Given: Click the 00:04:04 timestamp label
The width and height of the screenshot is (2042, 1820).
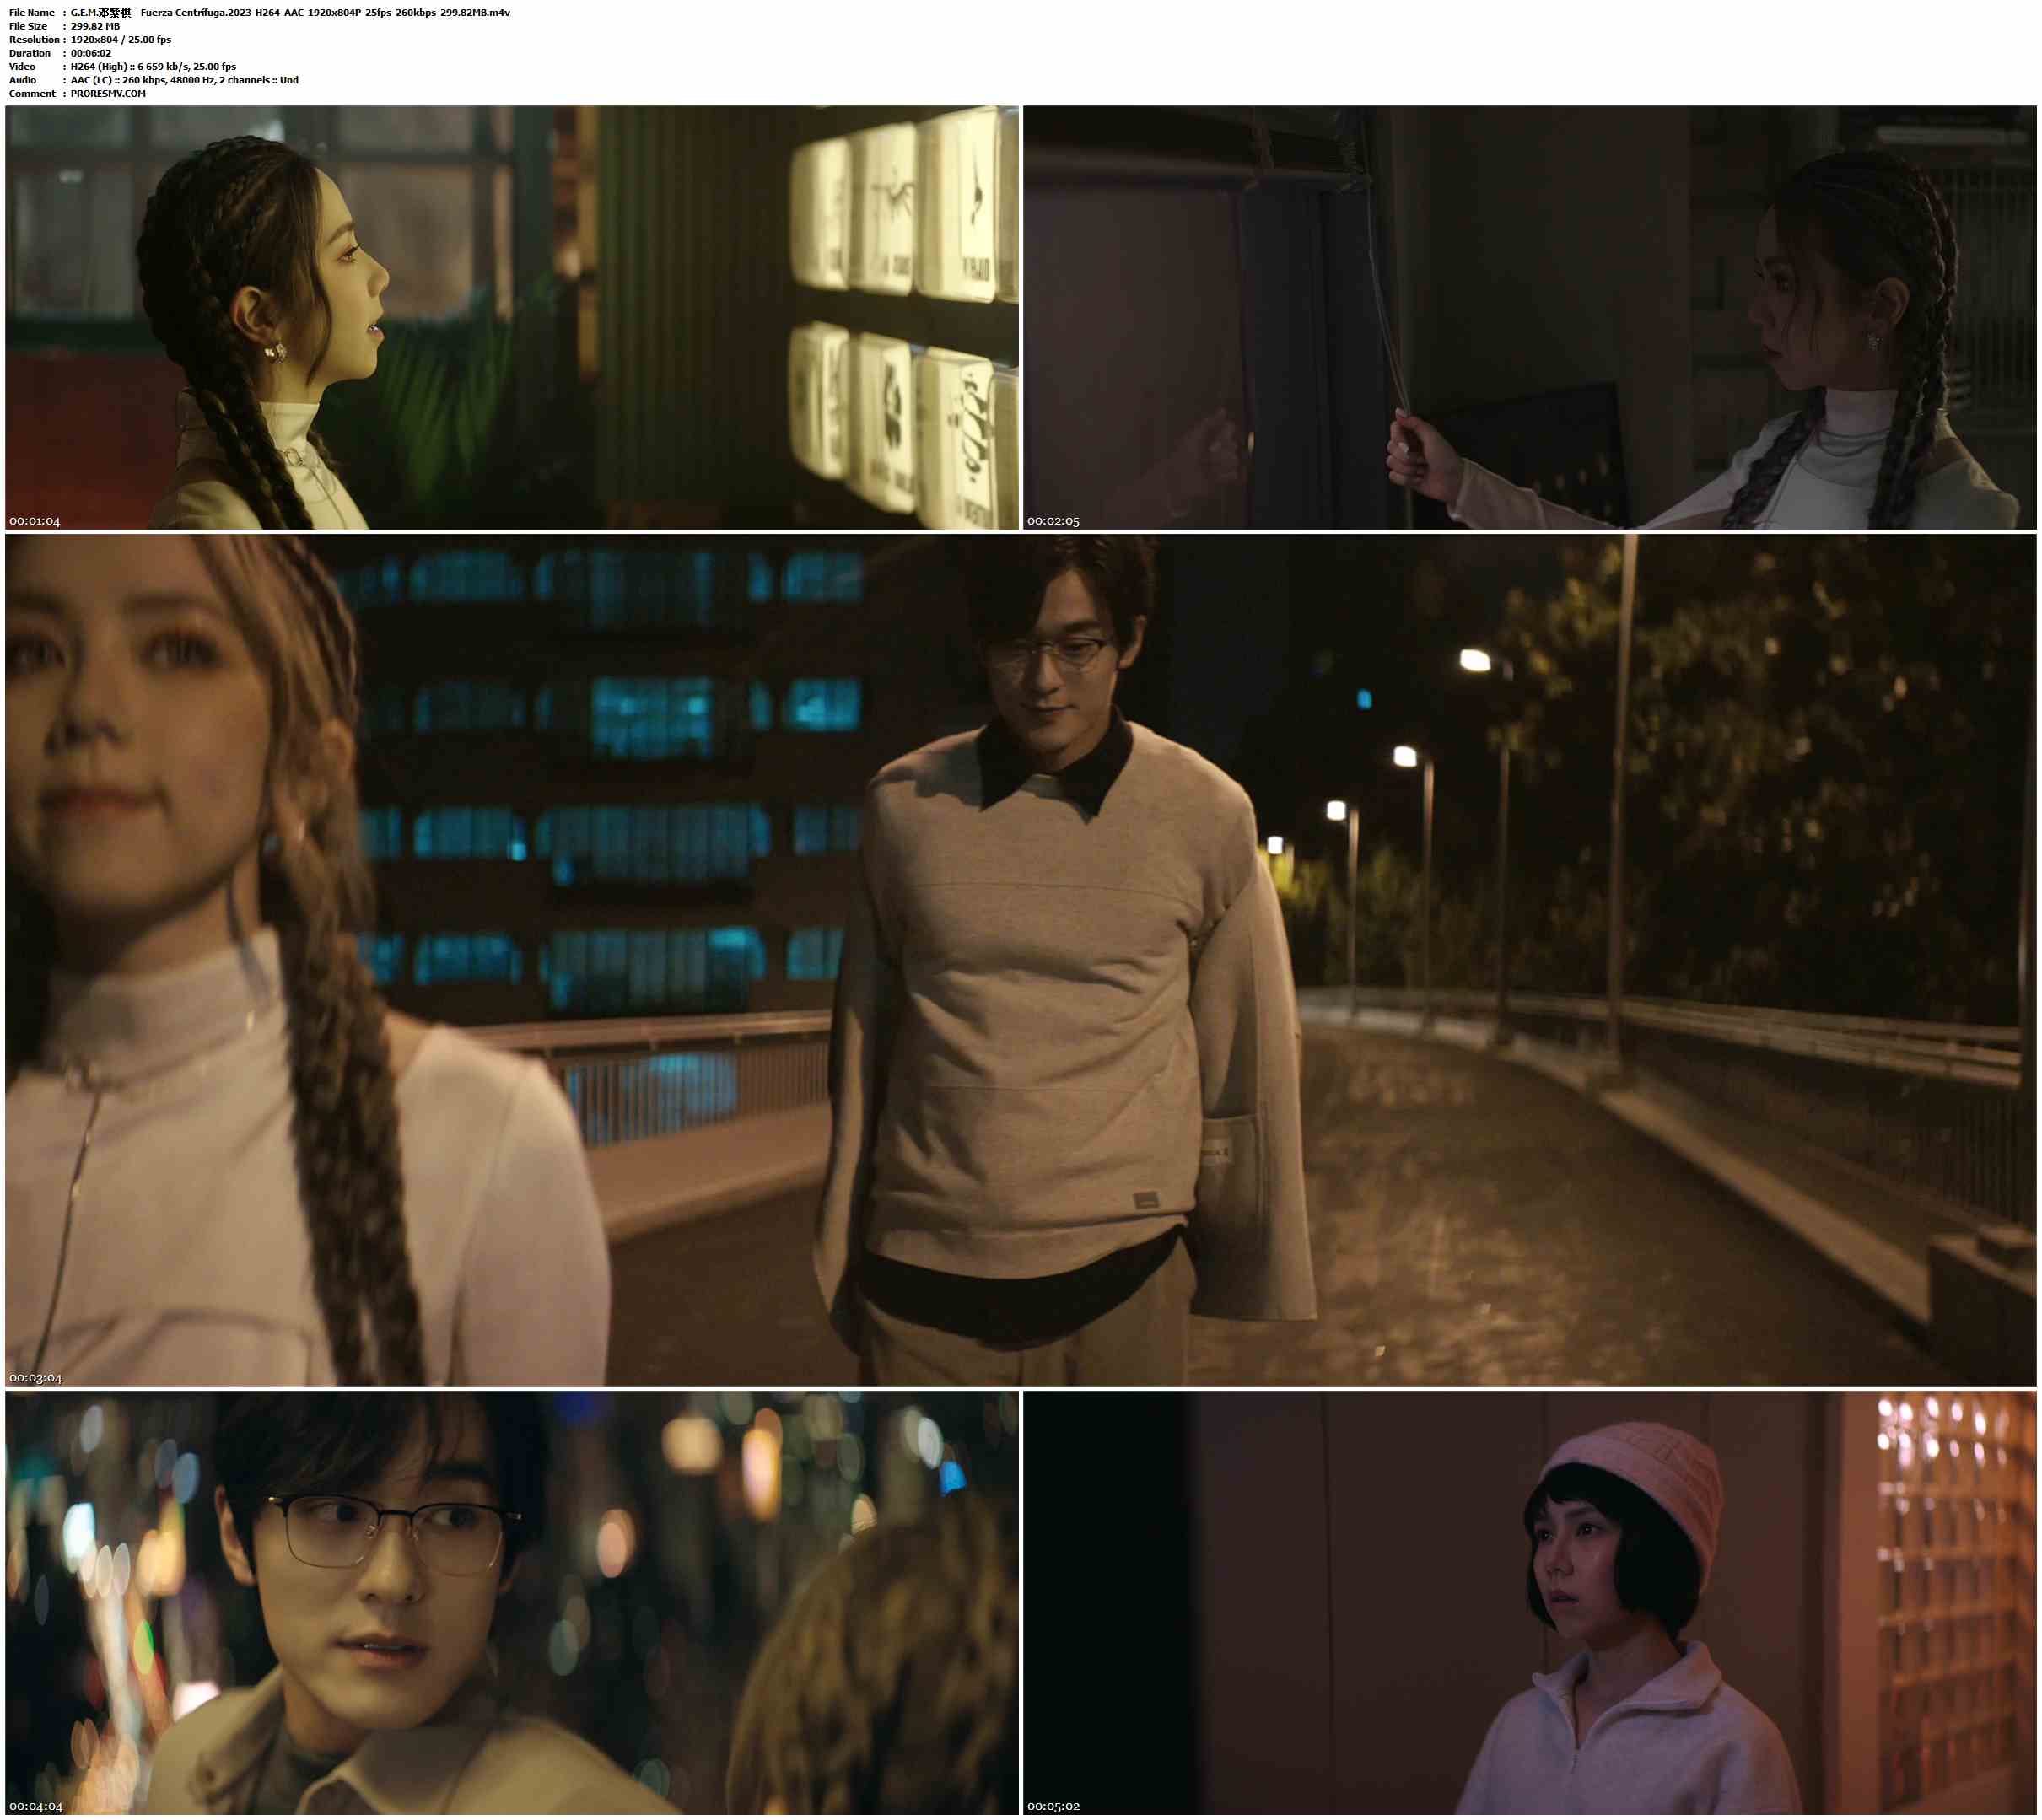Looking at the screenshot, I should click(35, 1806).
